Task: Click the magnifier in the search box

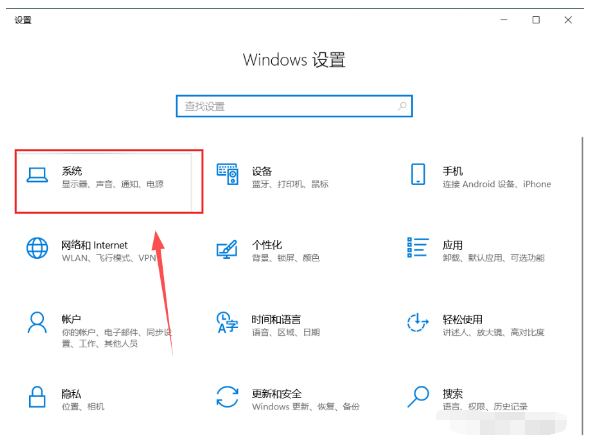Action: click(x=402, y=106)
